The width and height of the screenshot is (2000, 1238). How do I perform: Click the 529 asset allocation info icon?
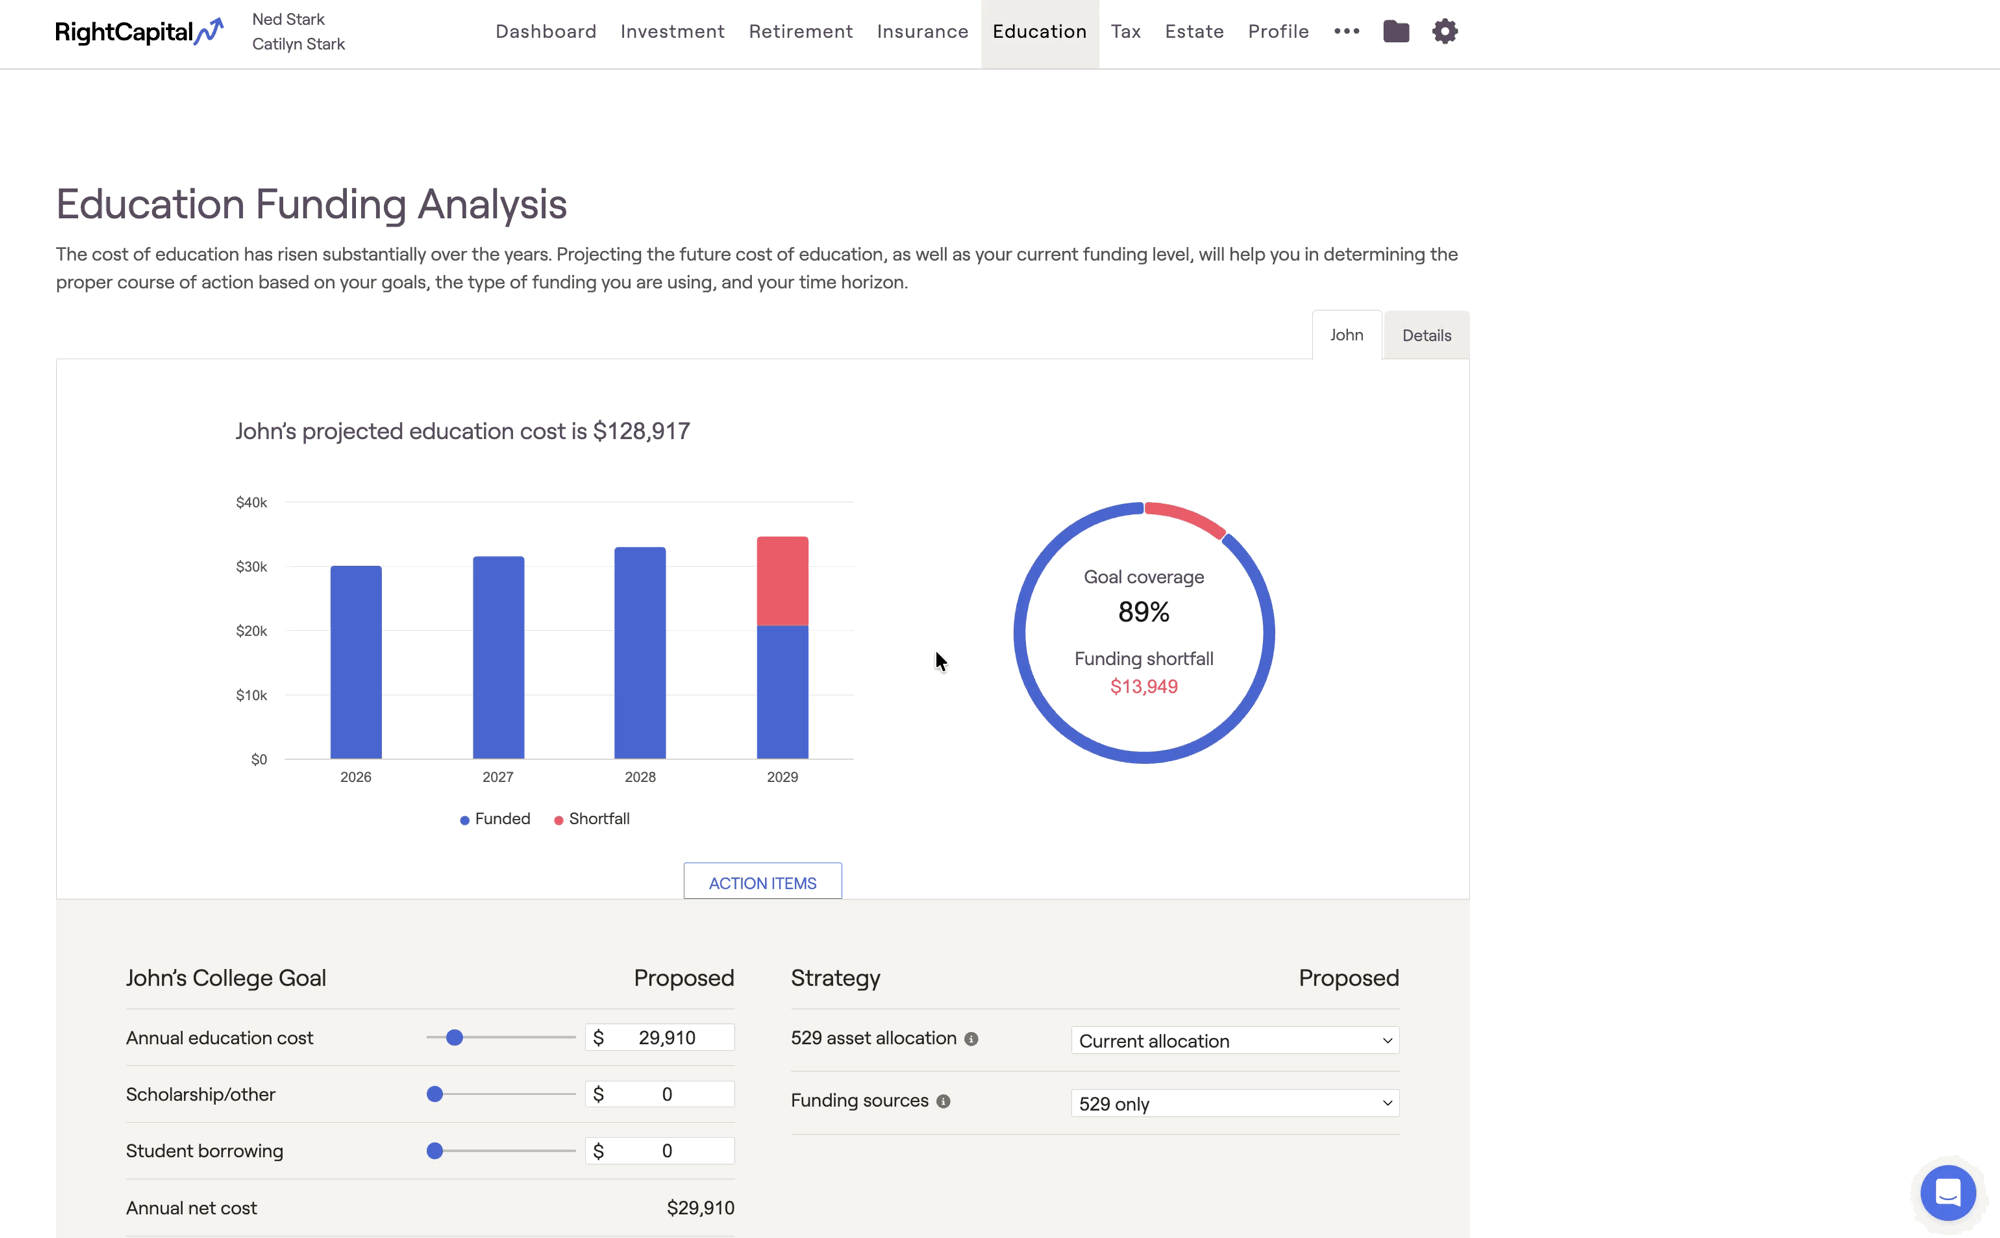971,1040
